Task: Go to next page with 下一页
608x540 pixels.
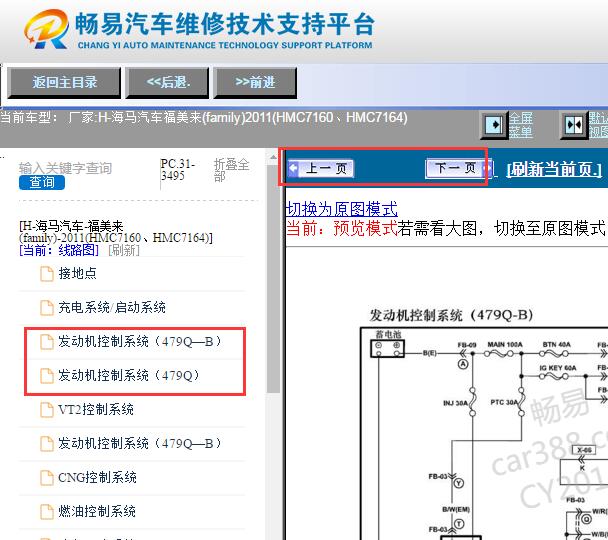Action: coord(459,168)
